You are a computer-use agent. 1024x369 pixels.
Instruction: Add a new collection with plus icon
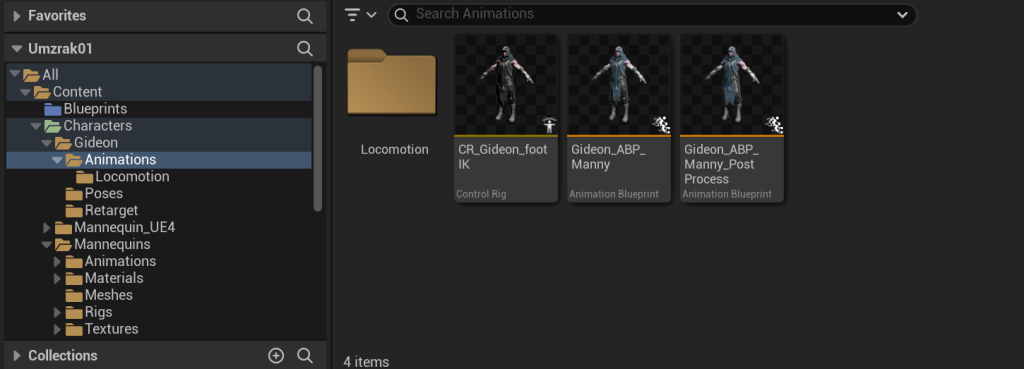276,355
